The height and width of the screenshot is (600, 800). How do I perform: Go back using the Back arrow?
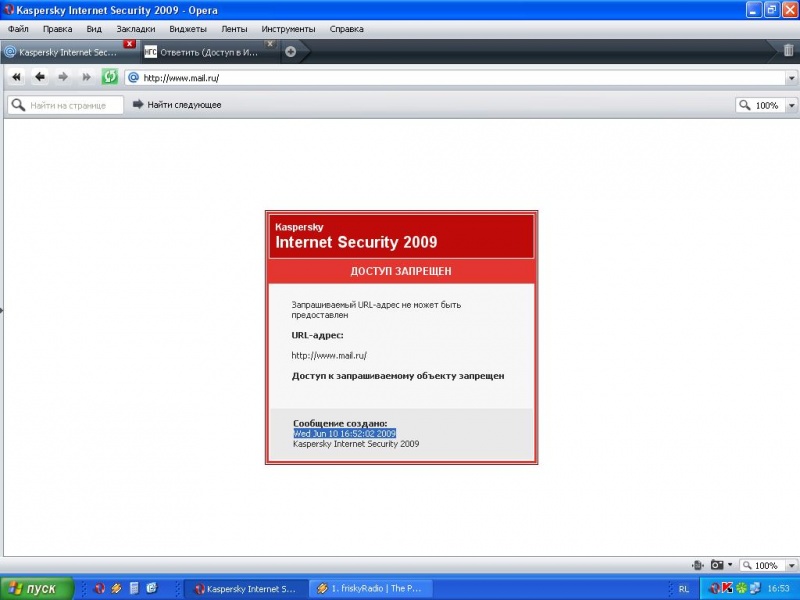40,77
